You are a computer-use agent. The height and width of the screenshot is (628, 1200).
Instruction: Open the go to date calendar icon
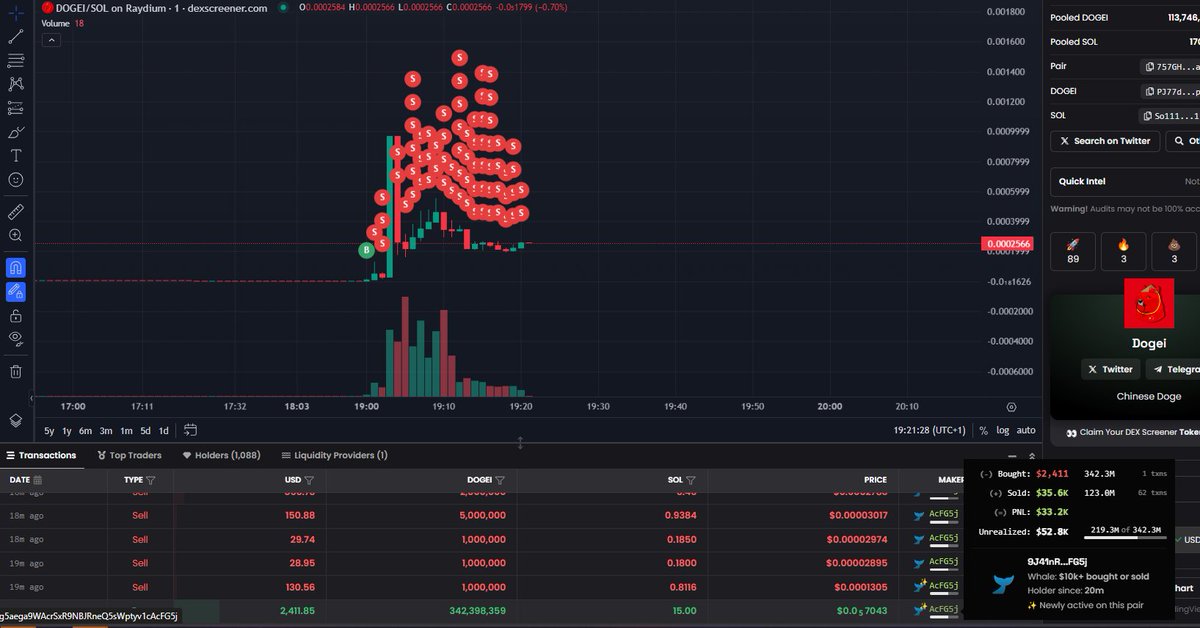(x=190, y=430)
